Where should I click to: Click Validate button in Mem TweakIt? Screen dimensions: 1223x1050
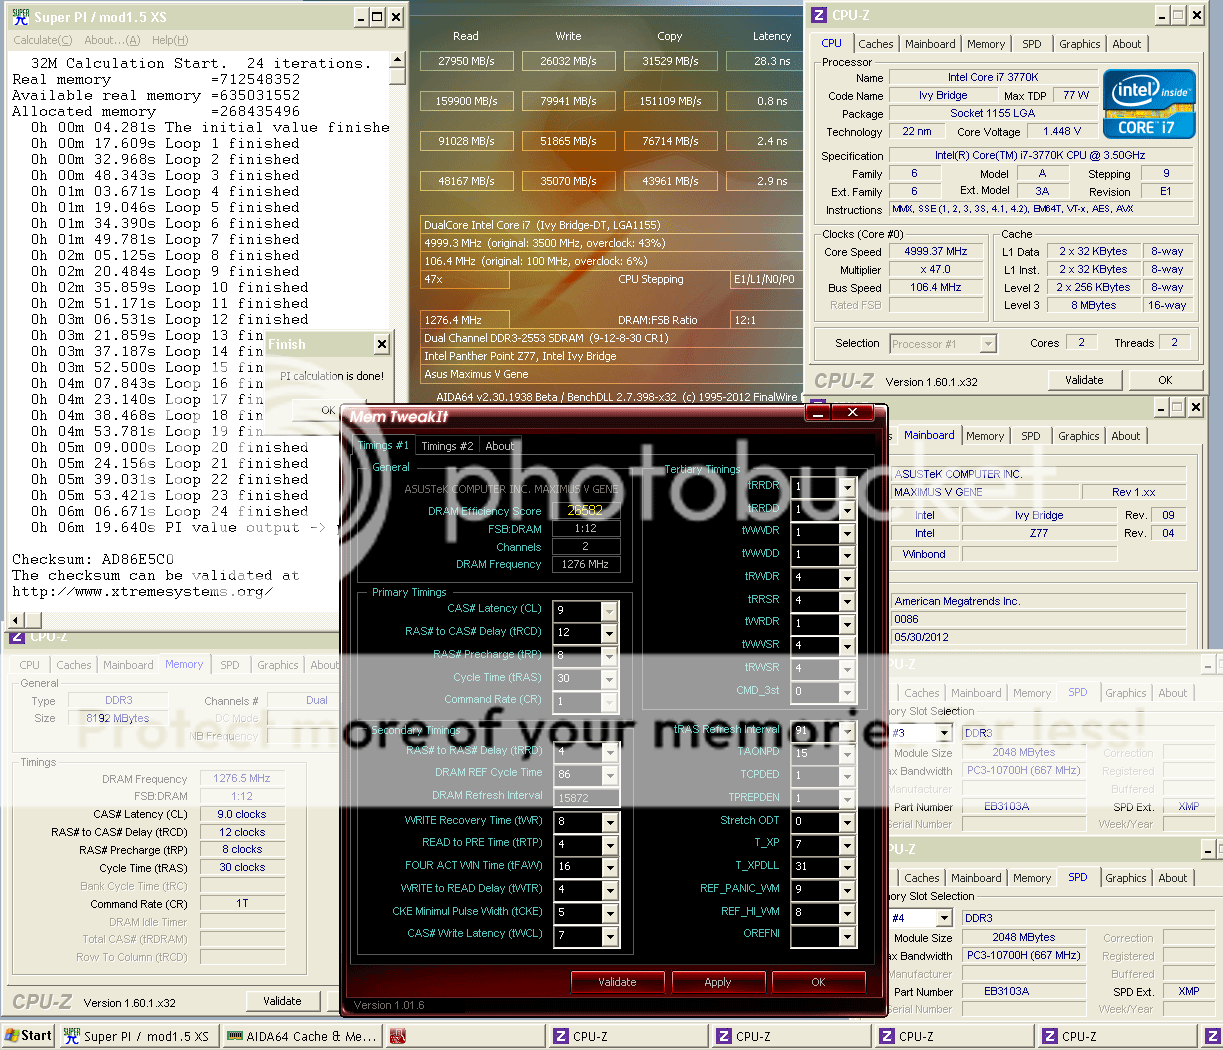point(617,982)
